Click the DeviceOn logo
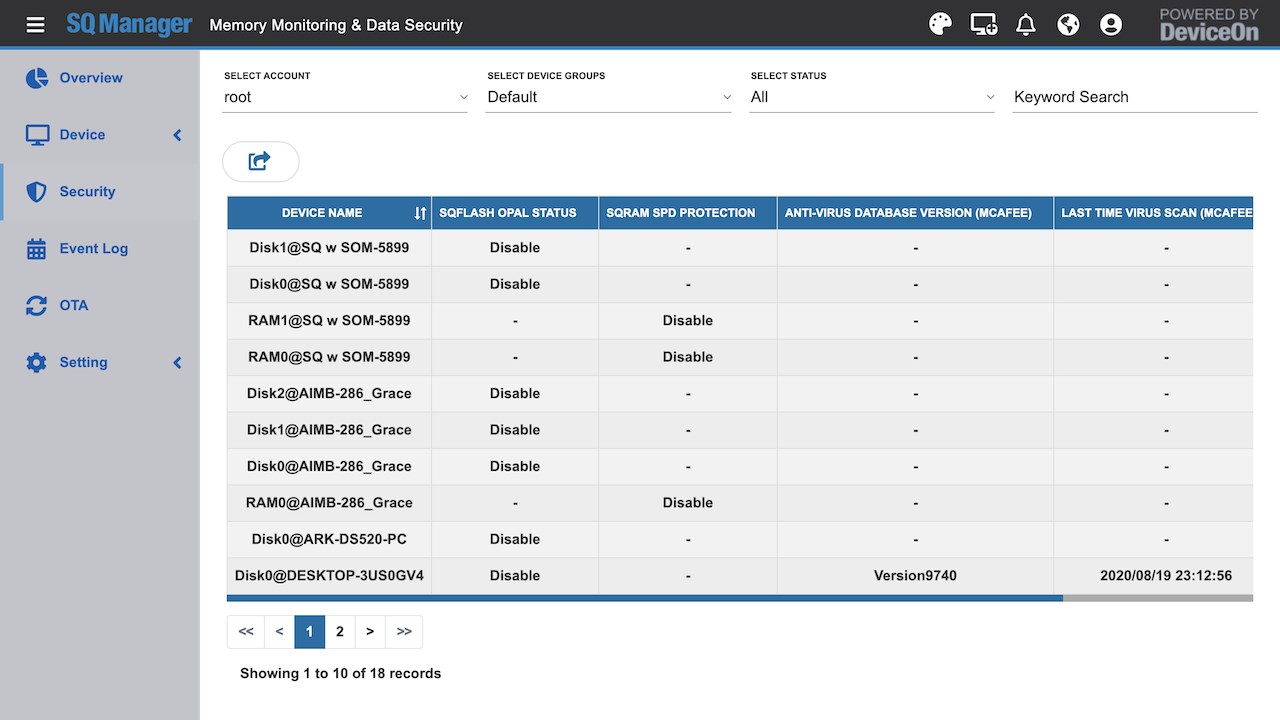This screenshot has height=720, width=1280. (x=1209, y=24)
